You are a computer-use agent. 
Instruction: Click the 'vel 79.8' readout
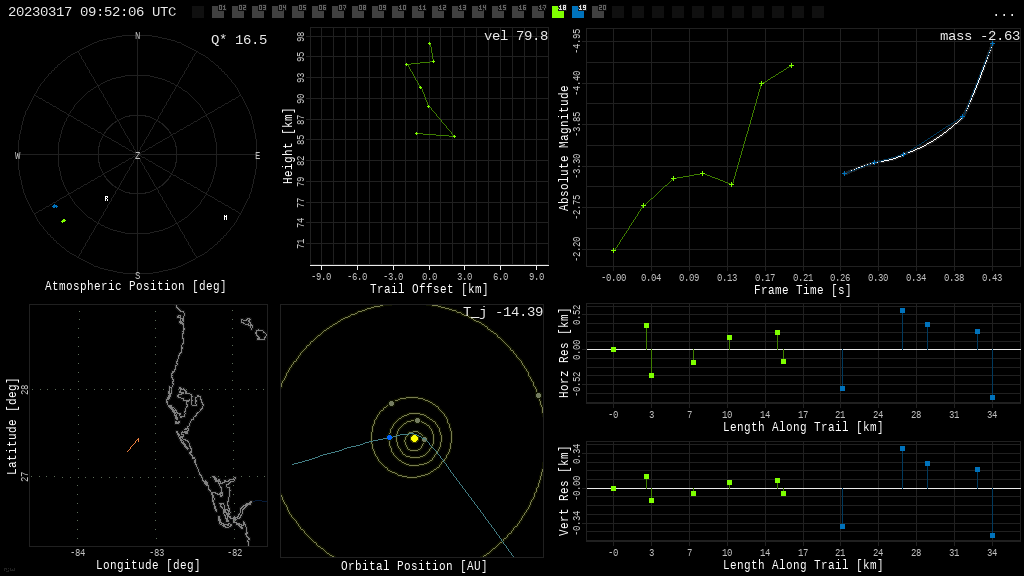[516, 36]
